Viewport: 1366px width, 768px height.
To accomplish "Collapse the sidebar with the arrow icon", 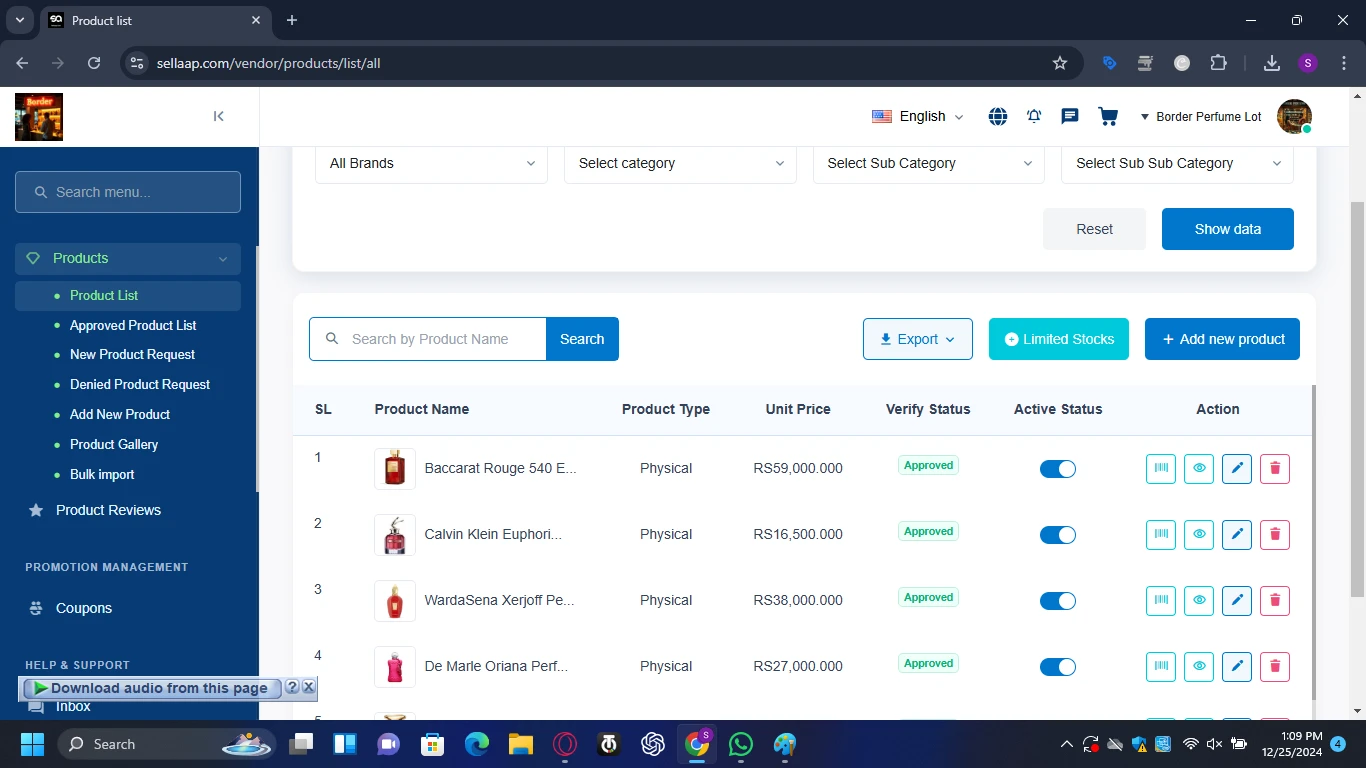I will pyautogui.click(x=219, y=116).
